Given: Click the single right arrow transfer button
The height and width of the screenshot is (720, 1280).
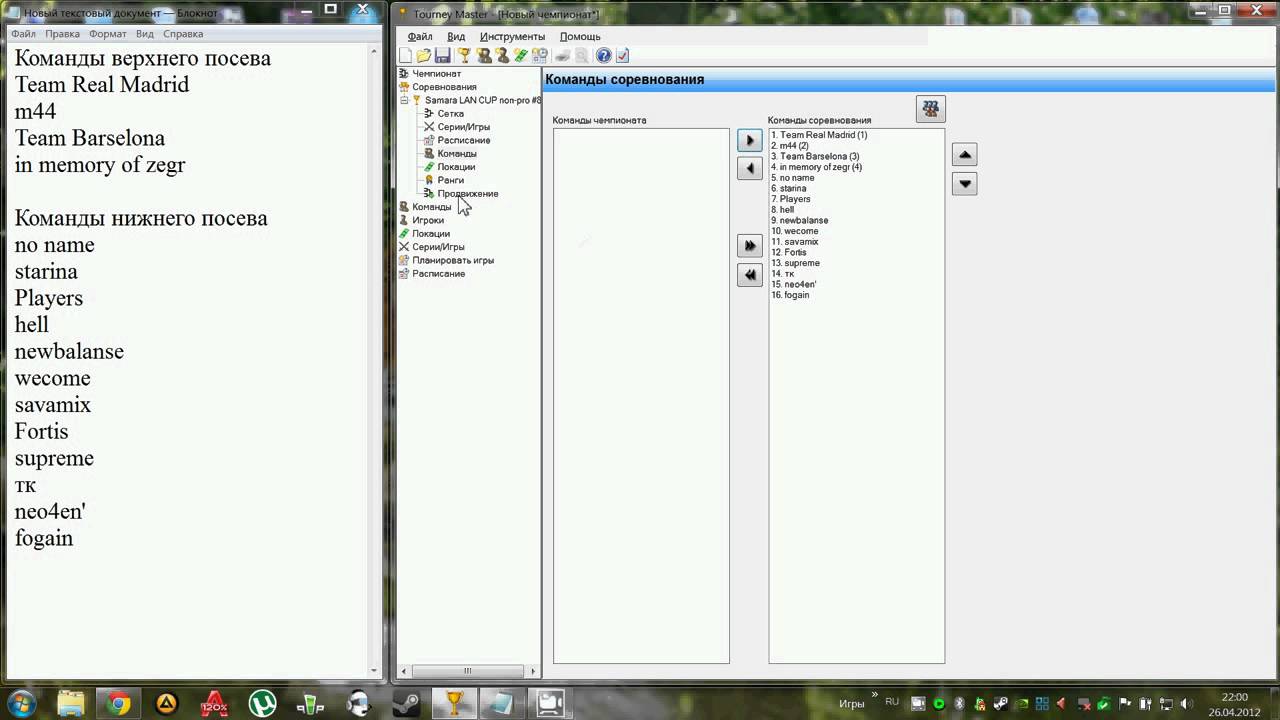Looking at the screenshot, I should pos(749,141).
